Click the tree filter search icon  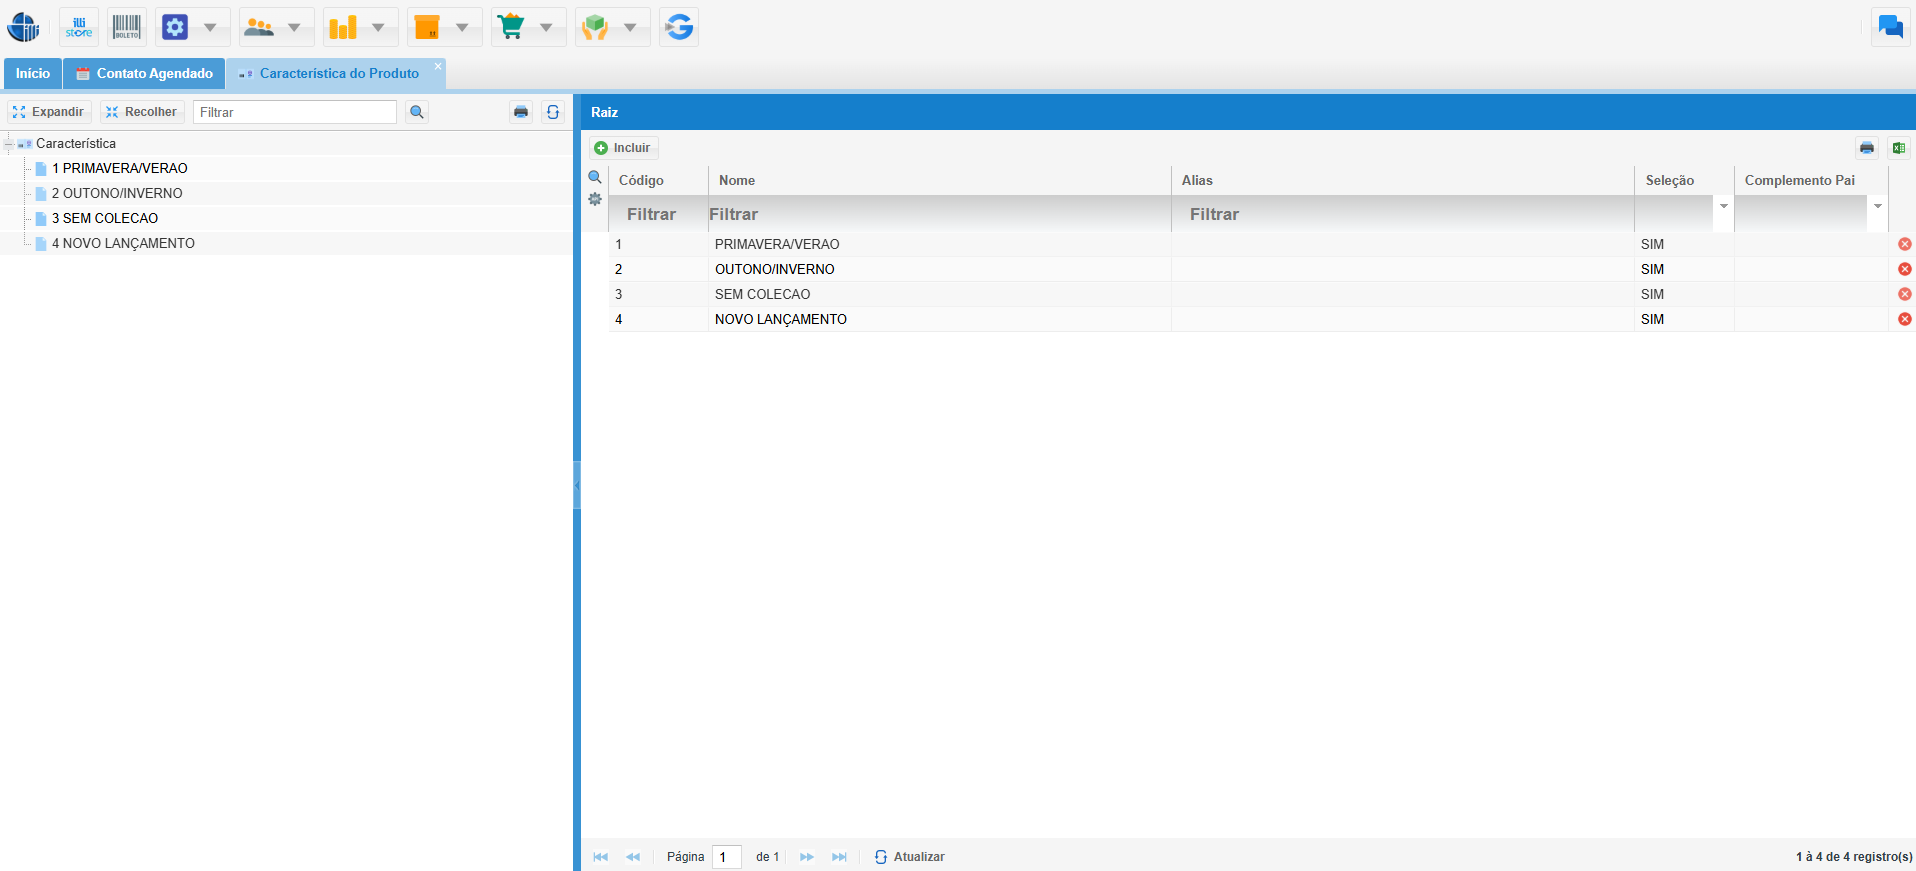[417, 112]
